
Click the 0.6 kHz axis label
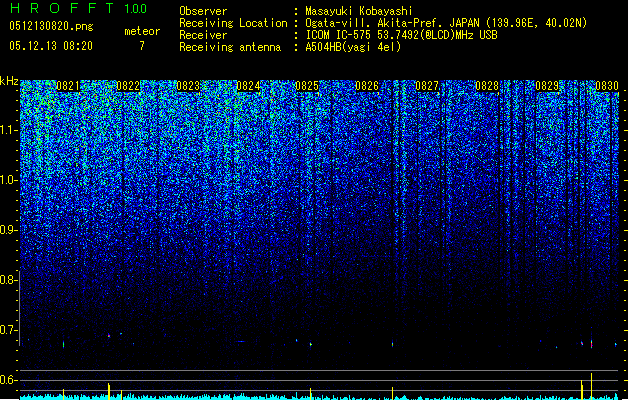point(8,380)
